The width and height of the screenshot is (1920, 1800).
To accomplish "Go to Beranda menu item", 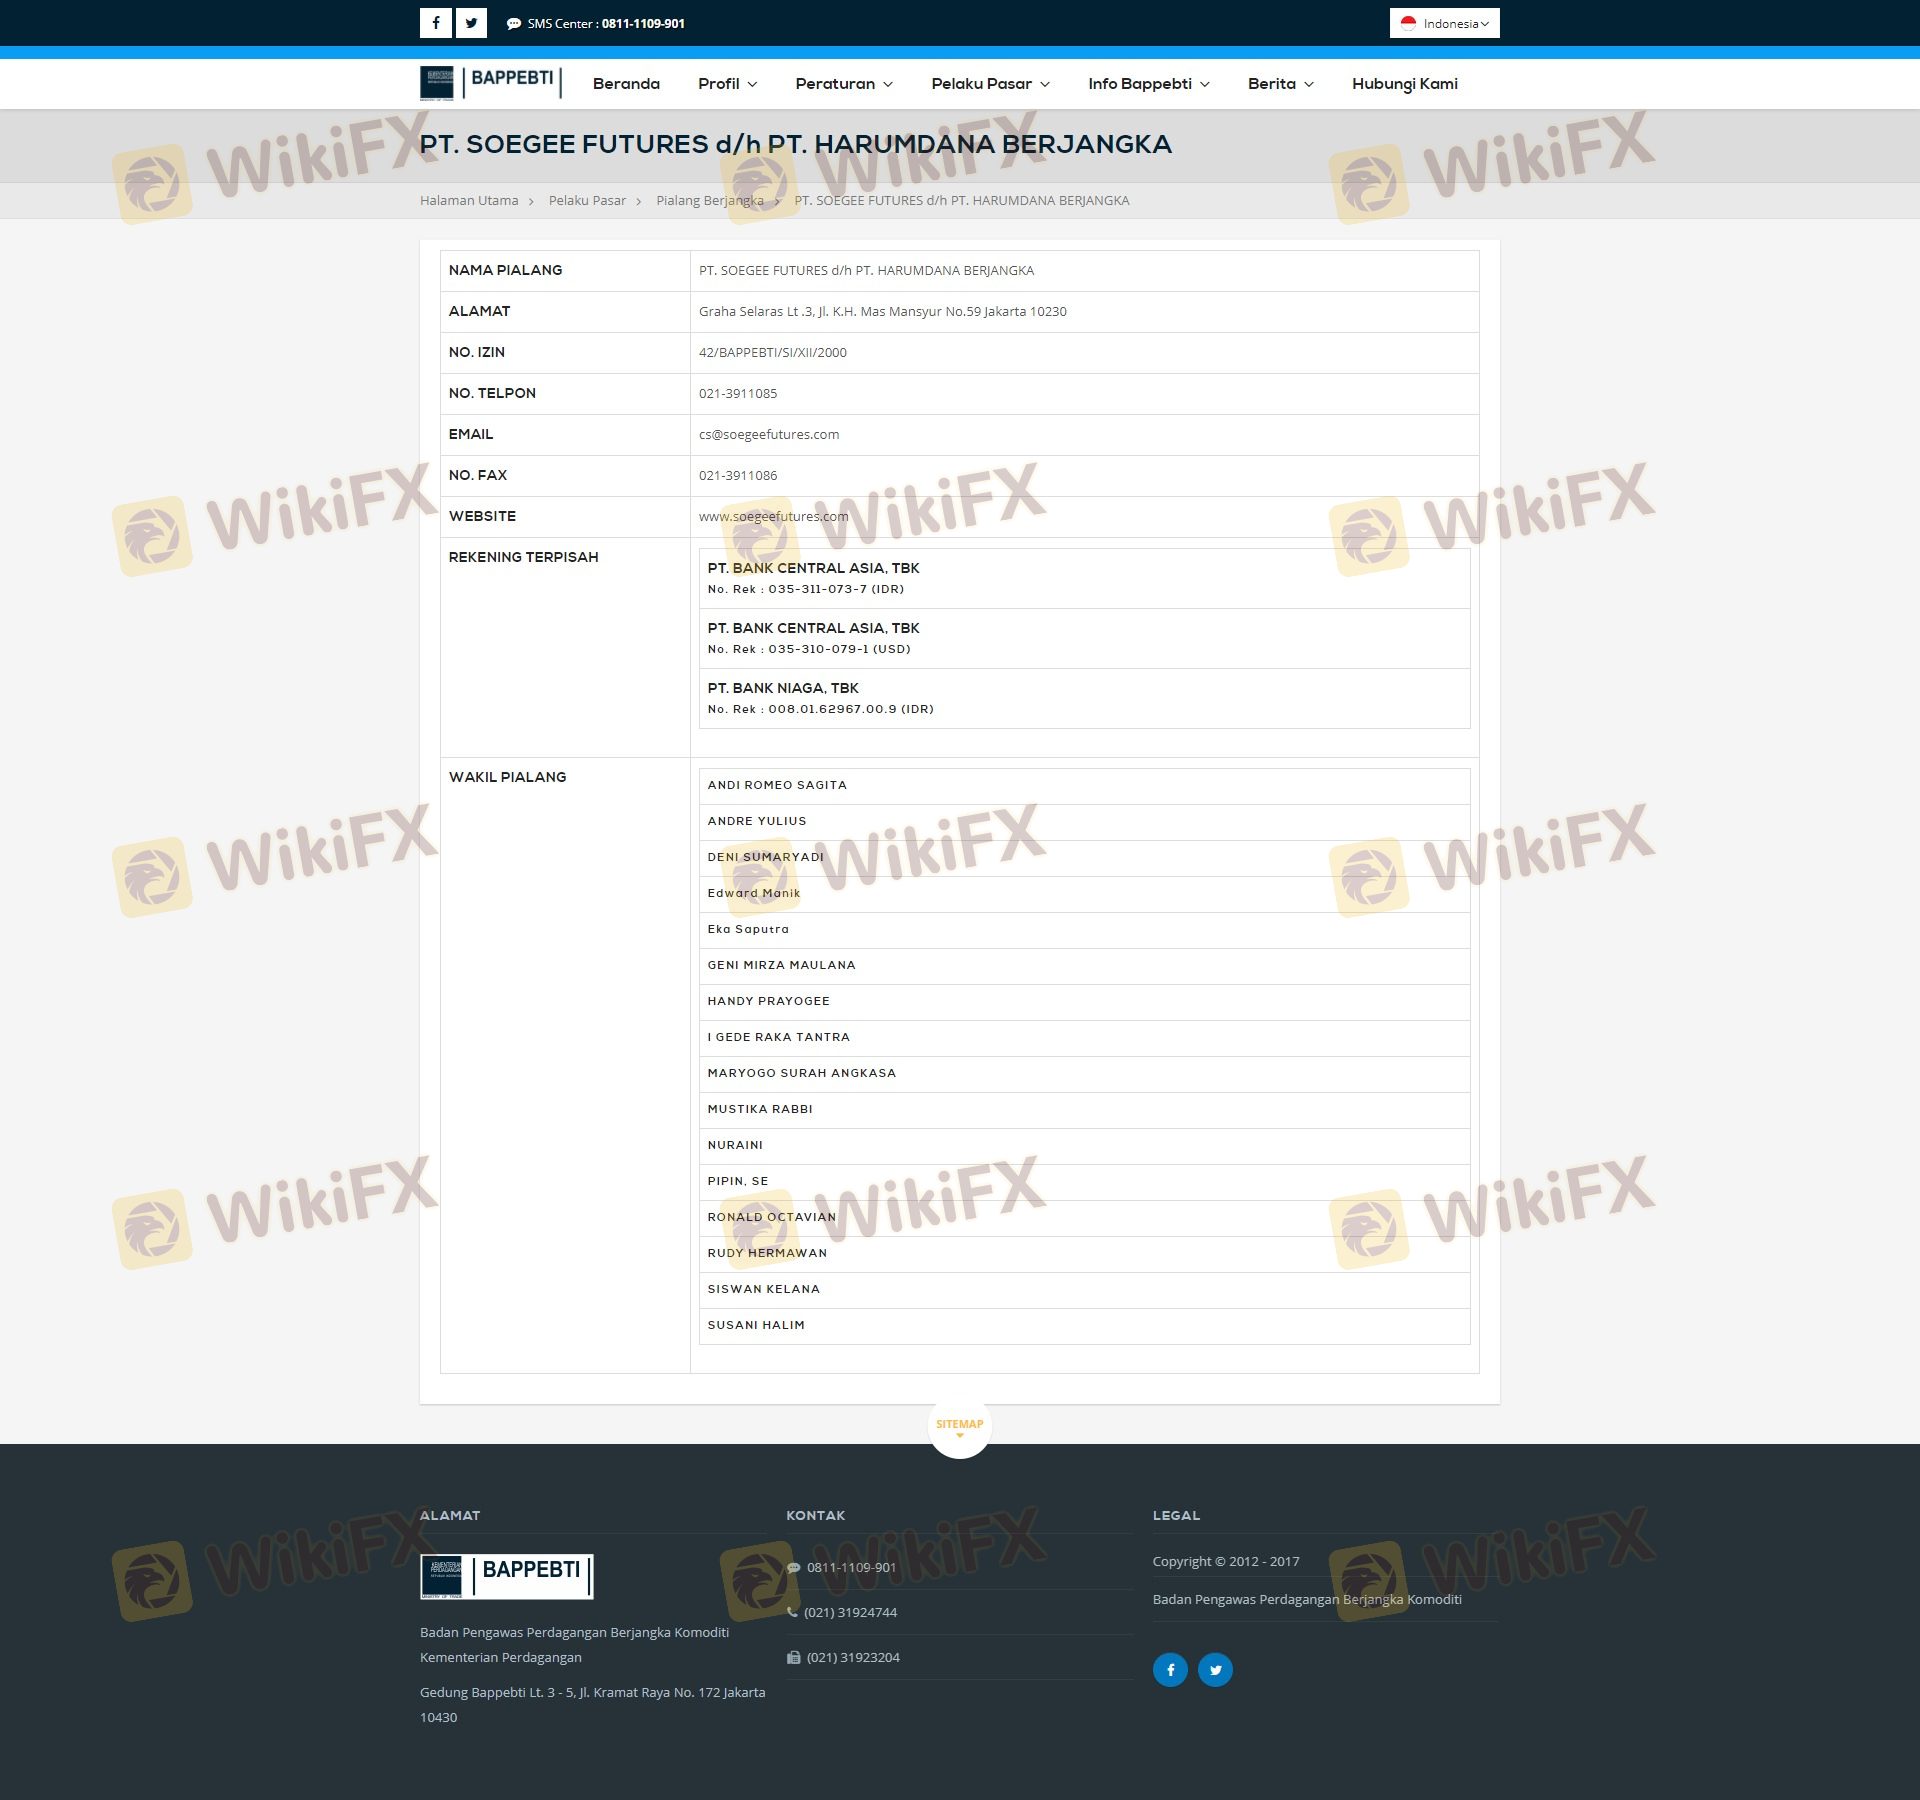I will [626, 84].
